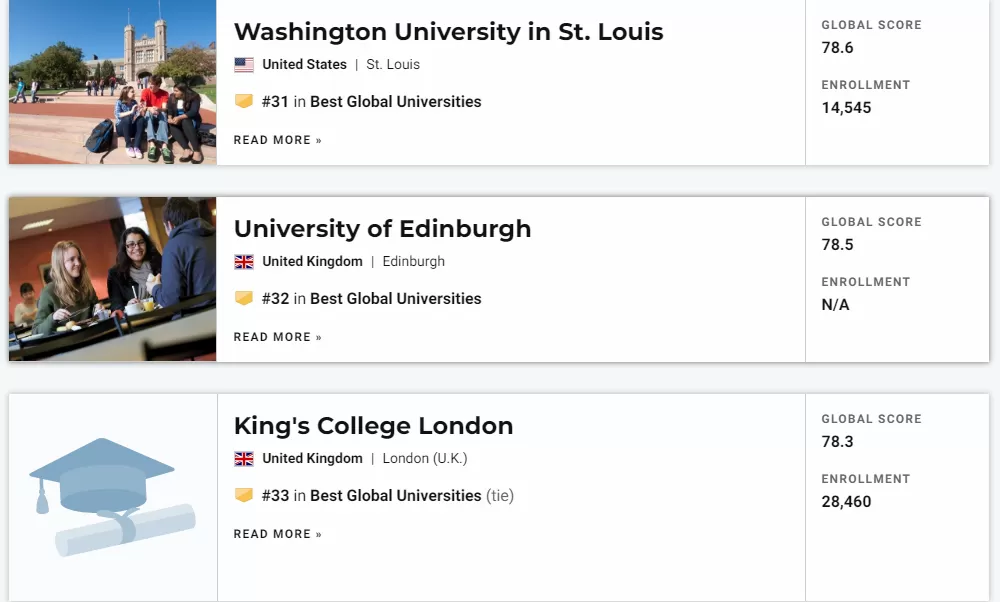Click University of Edinburgh students photo thumbnail
Image resolution: width=1000 pixels, height=602 pixels.
pyautogui.click(x=112, y=279)
